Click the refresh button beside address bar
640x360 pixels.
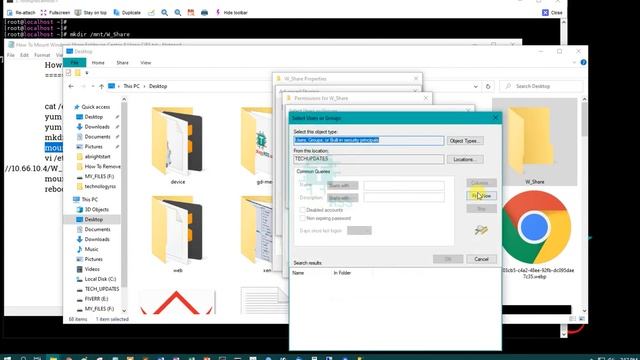pos(488,87)
